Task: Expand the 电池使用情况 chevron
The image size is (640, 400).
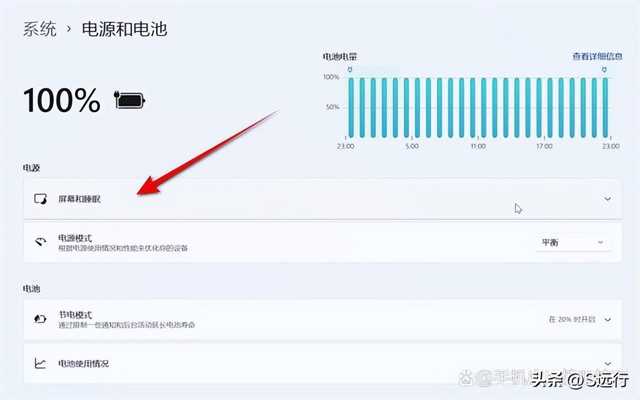Action: [x=608, y=363]
